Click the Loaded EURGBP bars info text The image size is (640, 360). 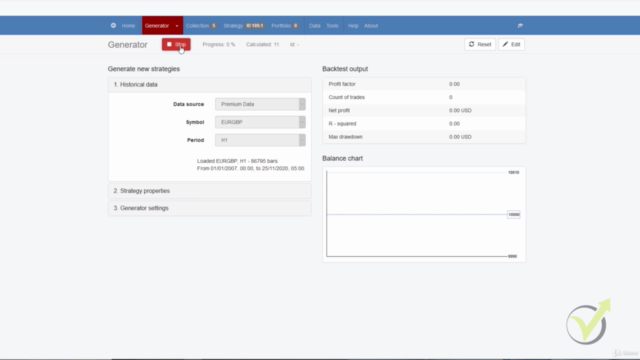click(251, 164)
